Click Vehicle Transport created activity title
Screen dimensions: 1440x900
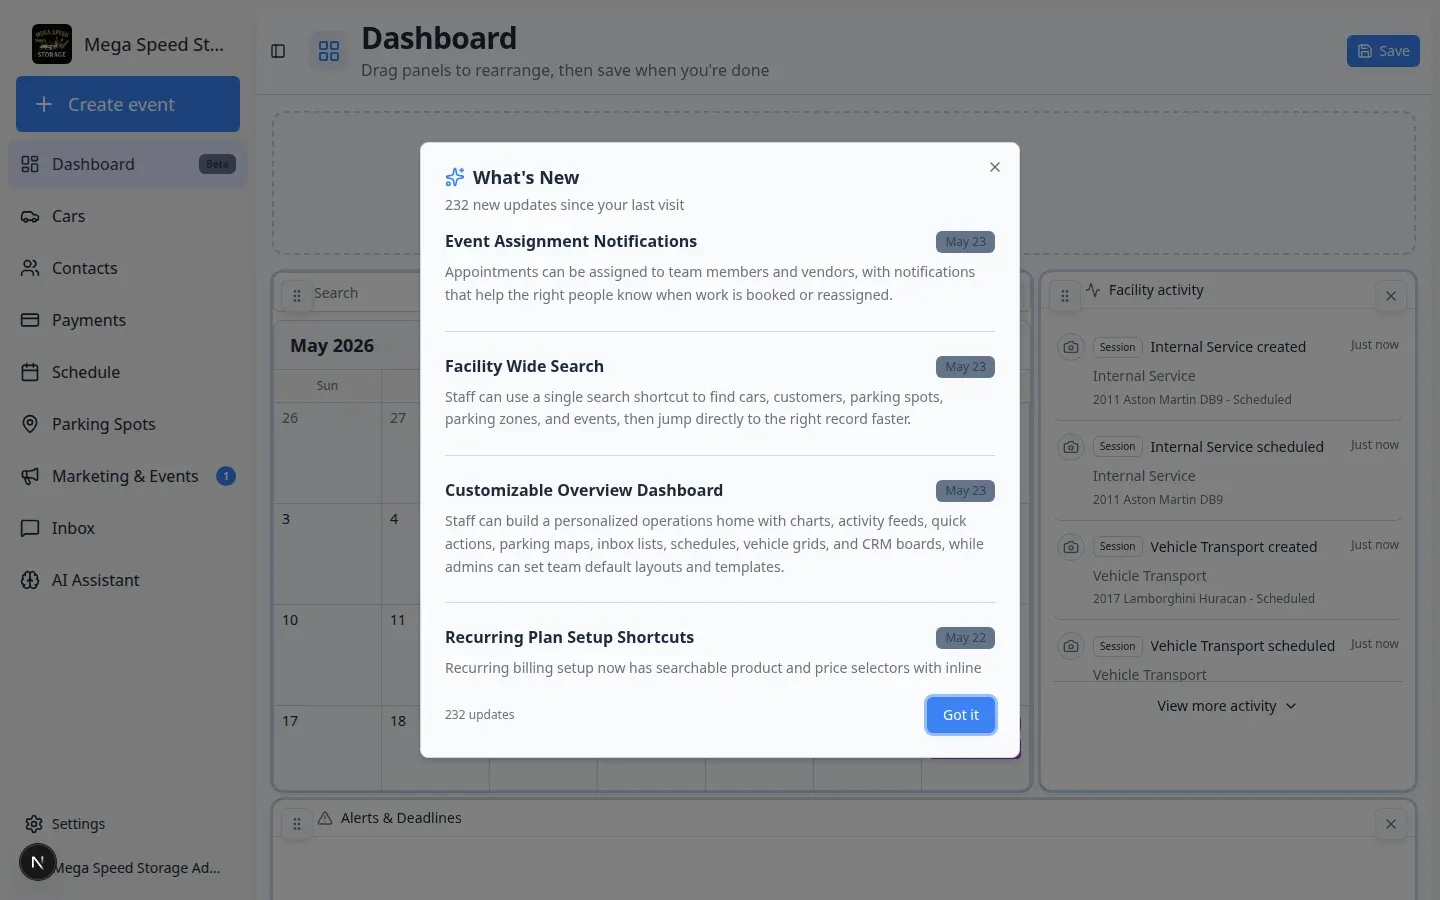click(x=1233, y=547)
